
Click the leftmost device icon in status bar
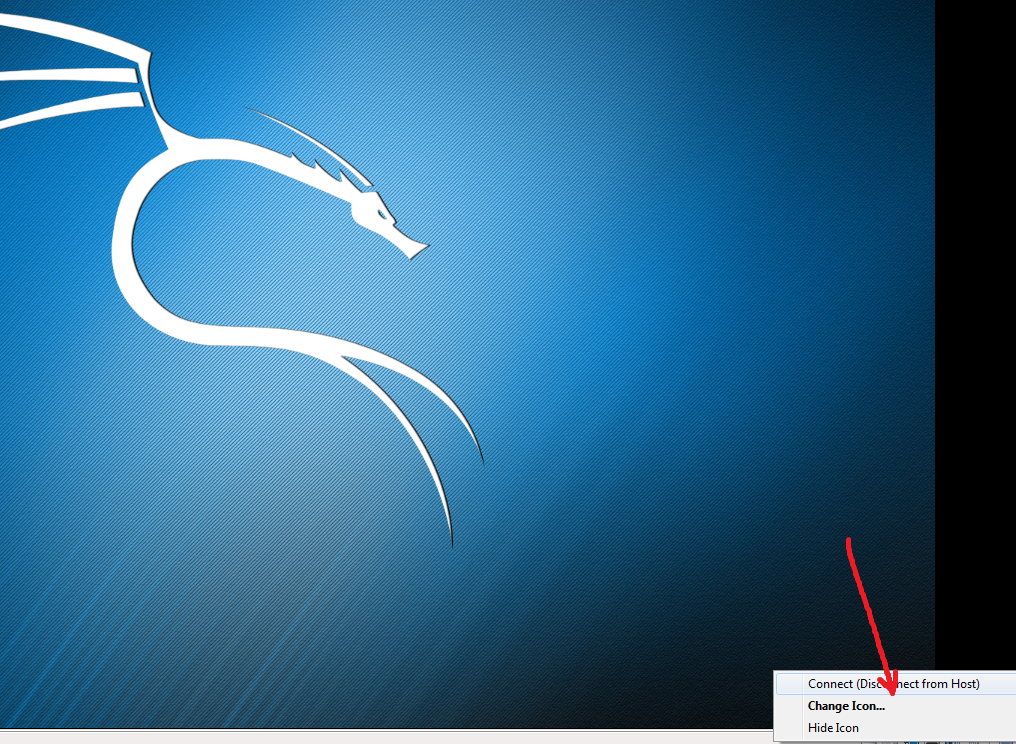click(x=868, y=742)
